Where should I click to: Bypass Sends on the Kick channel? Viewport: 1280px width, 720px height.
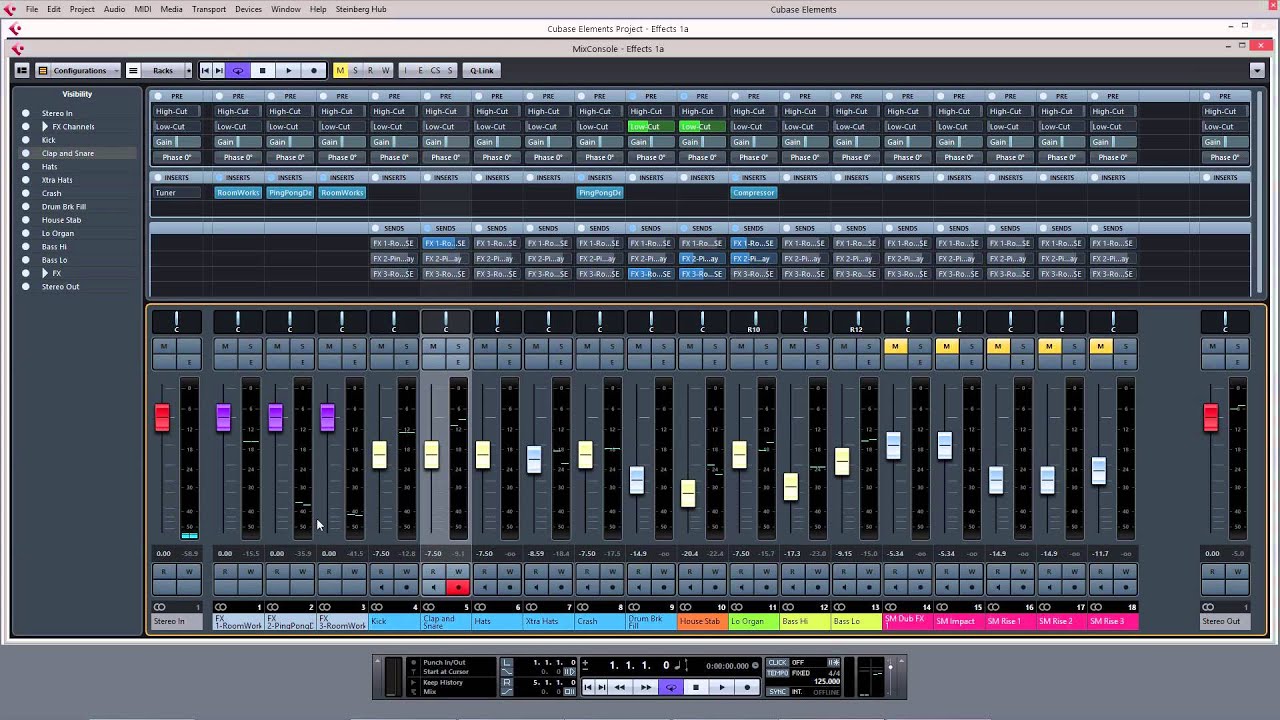coord(375,228)
